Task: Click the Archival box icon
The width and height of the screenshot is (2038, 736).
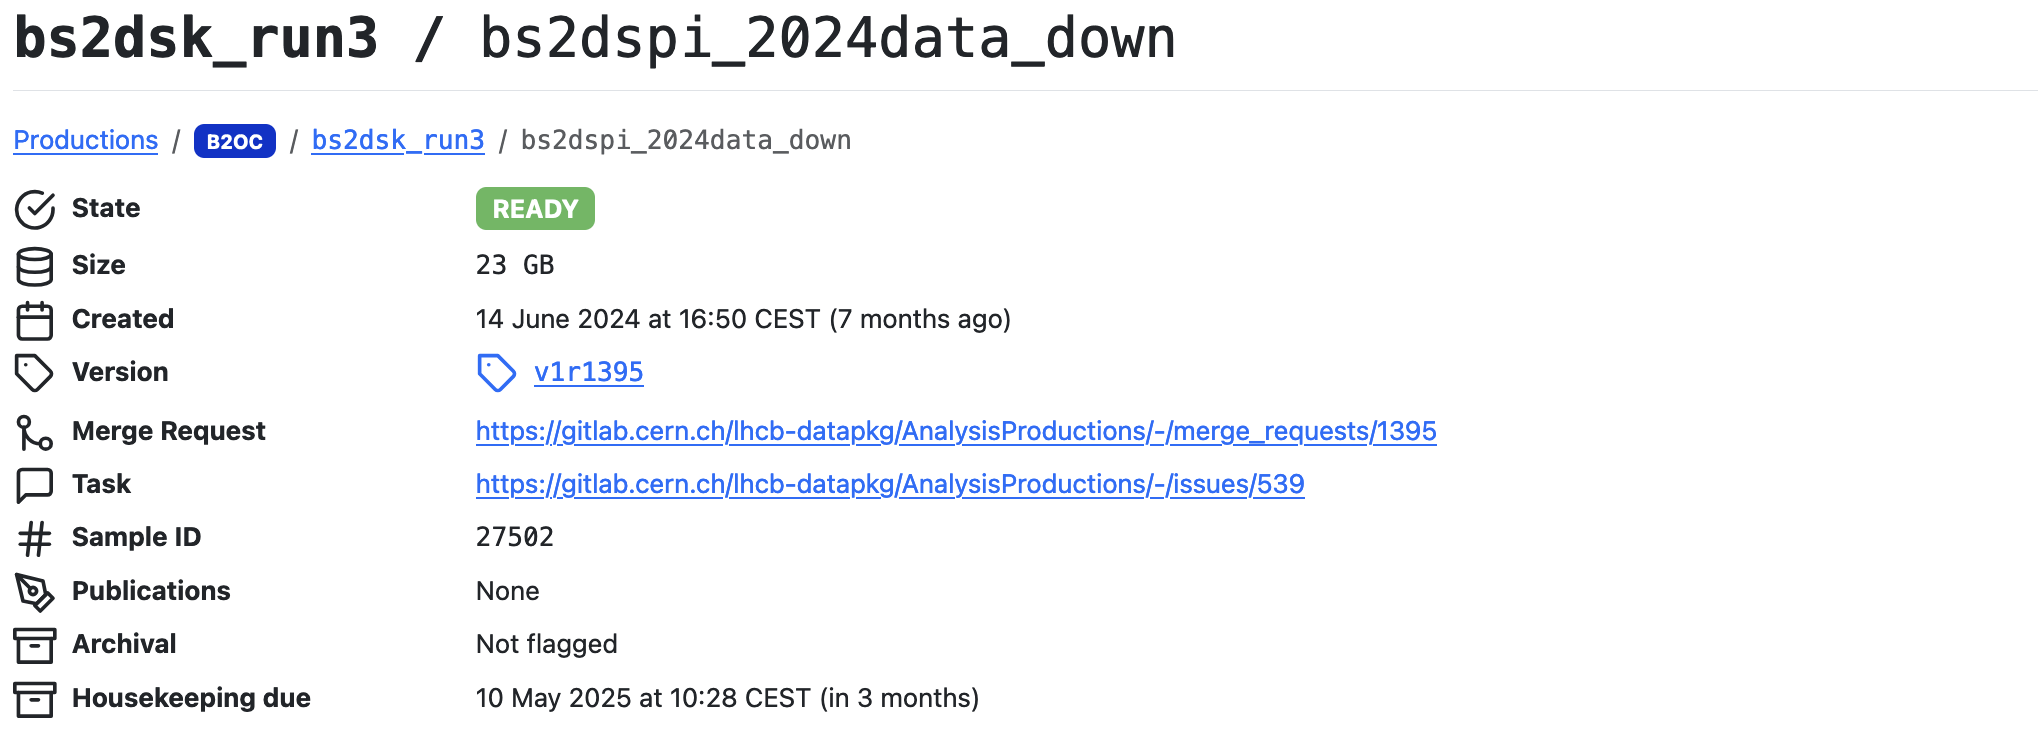Action: click(x=35, y=645)
